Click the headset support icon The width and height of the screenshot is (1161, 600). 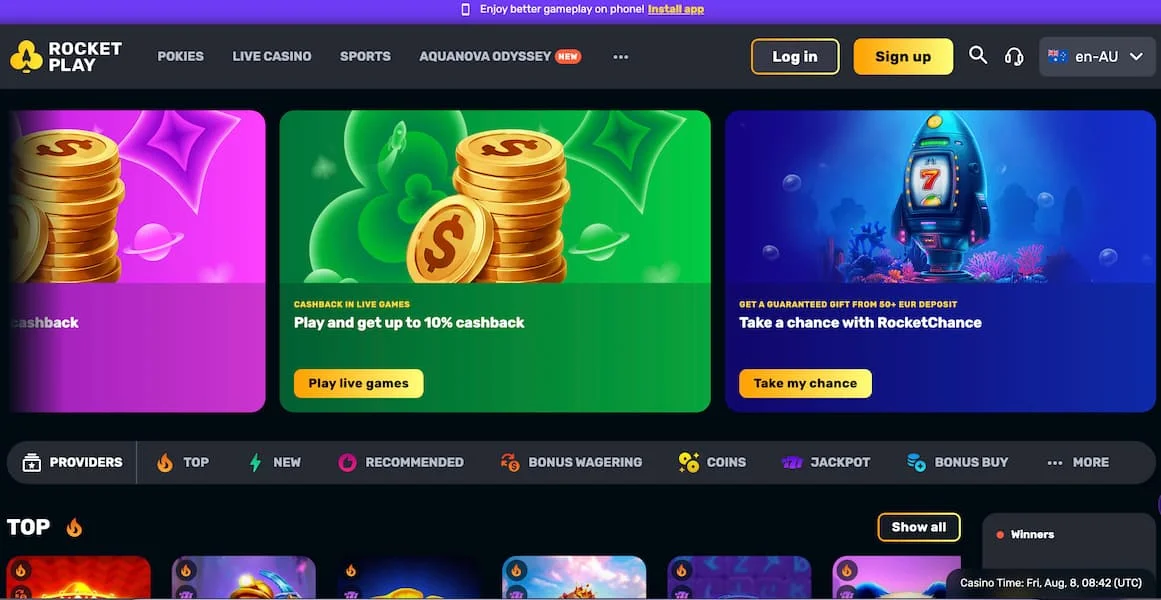[x=1014, y=56]
